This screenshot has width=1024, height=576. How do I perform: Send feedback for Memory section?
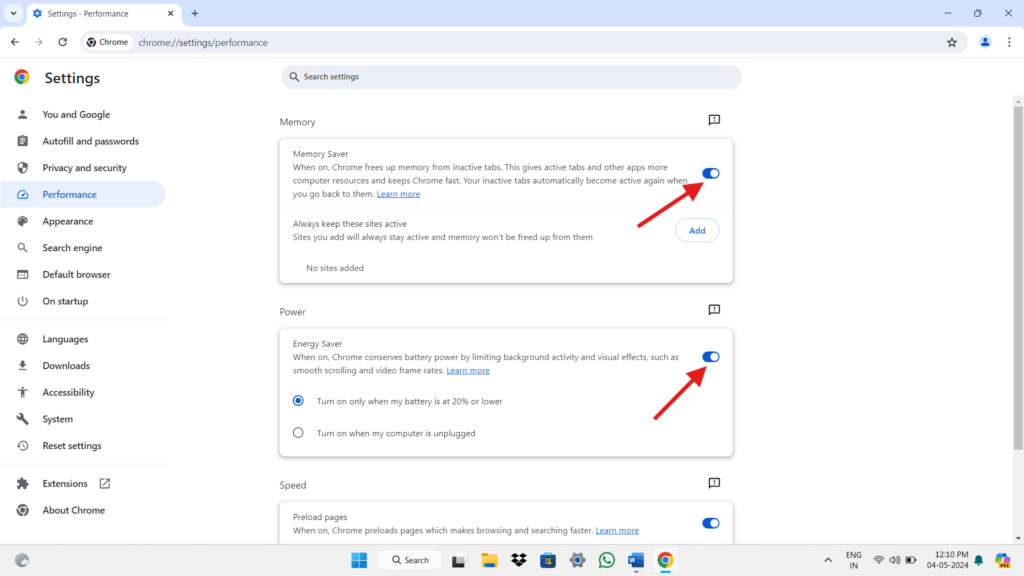714,120
